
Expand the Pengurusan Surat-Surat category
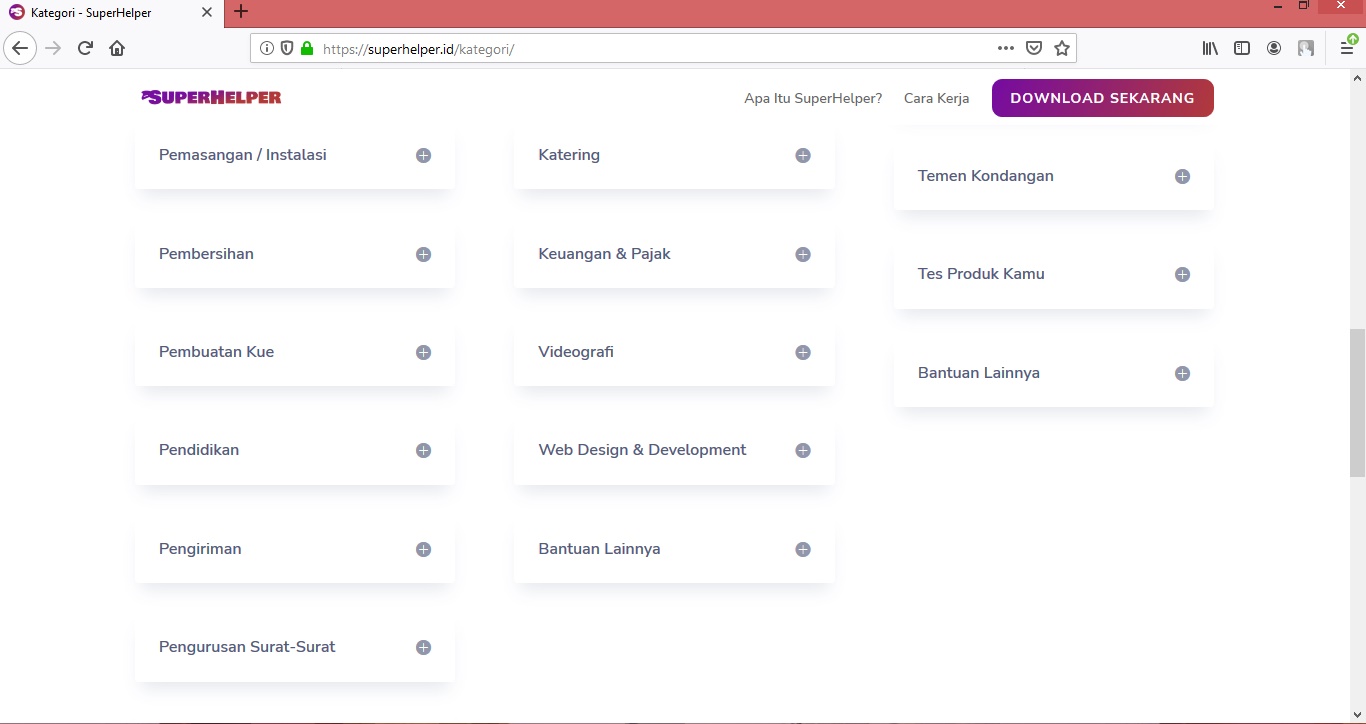coord(423,648)
